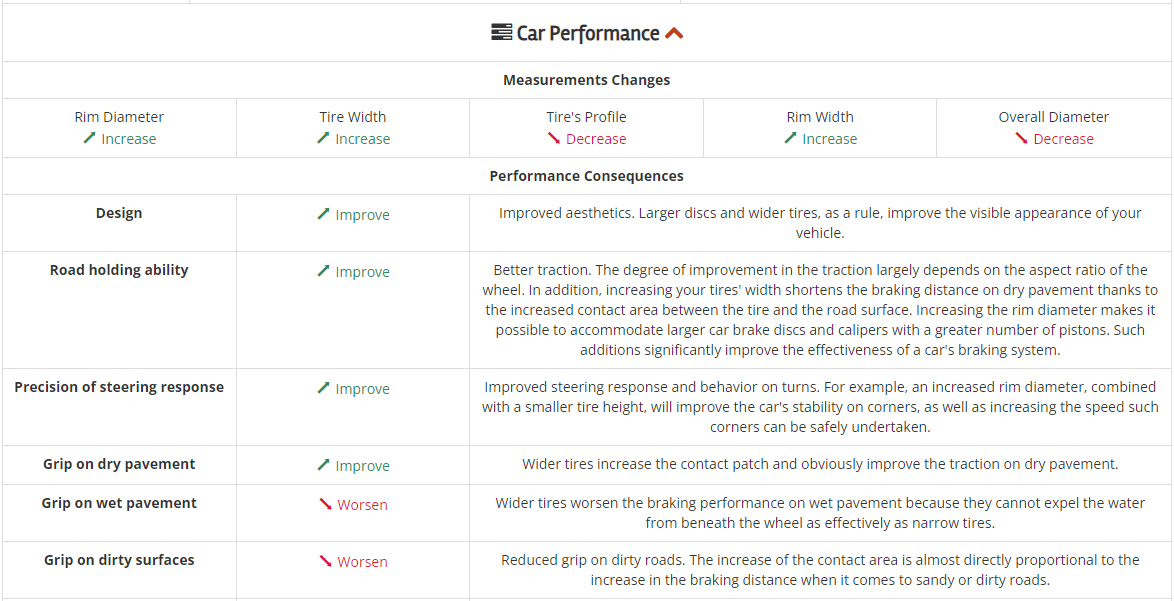Click the Grip on dry pavement improve arrow
Image resolution: width=1174 pixels, height=601 pixels.
tap(323, 465)
